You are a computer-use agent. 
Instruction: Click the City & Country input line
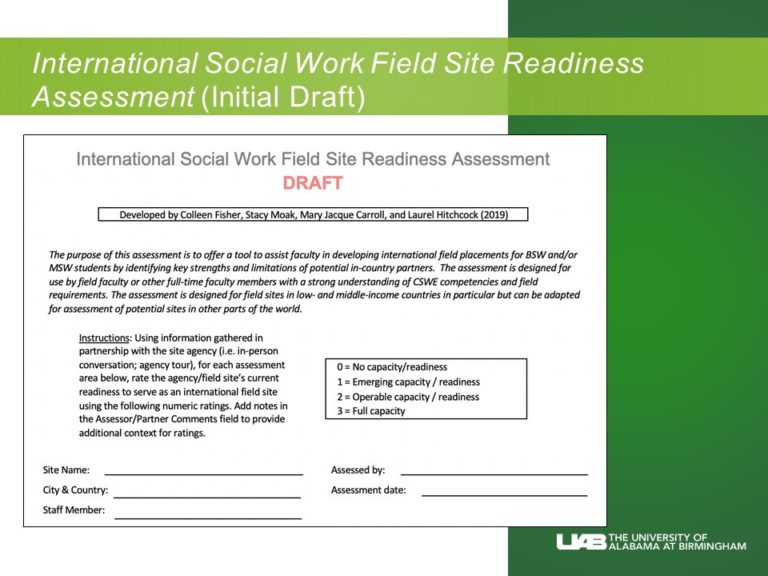[206, 493]
